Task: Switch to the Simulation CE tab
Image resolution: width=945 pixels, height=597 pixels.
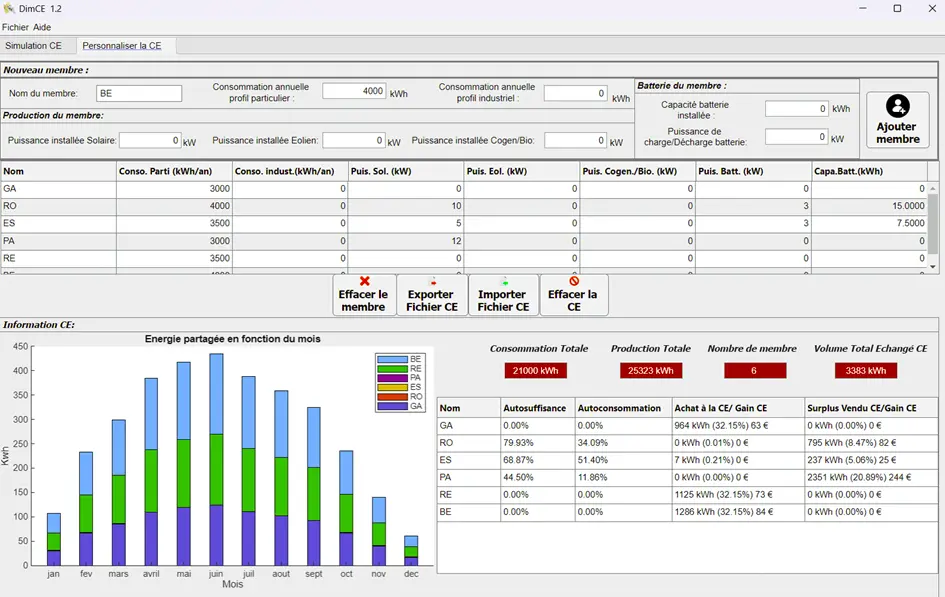Action: click(34, 46)
